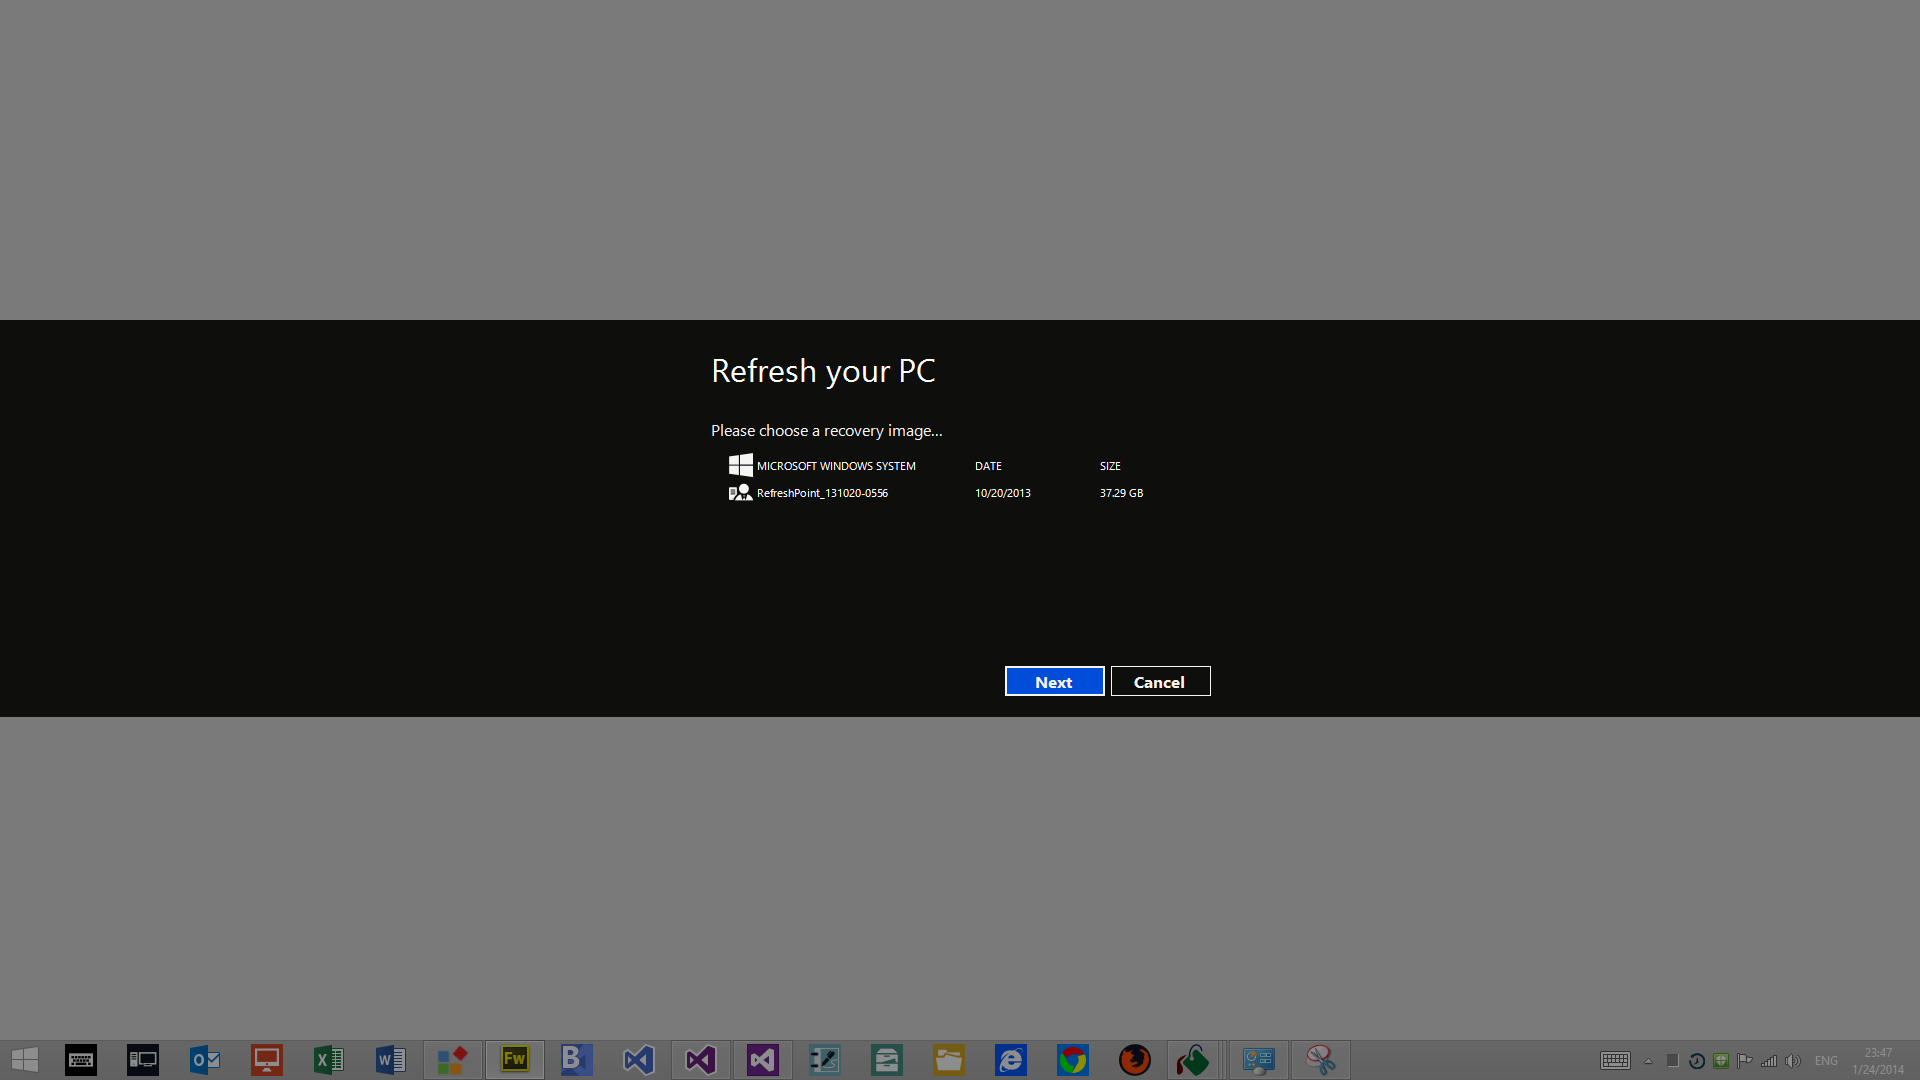Open the touch keyboard tray button

[1615, 1061]
